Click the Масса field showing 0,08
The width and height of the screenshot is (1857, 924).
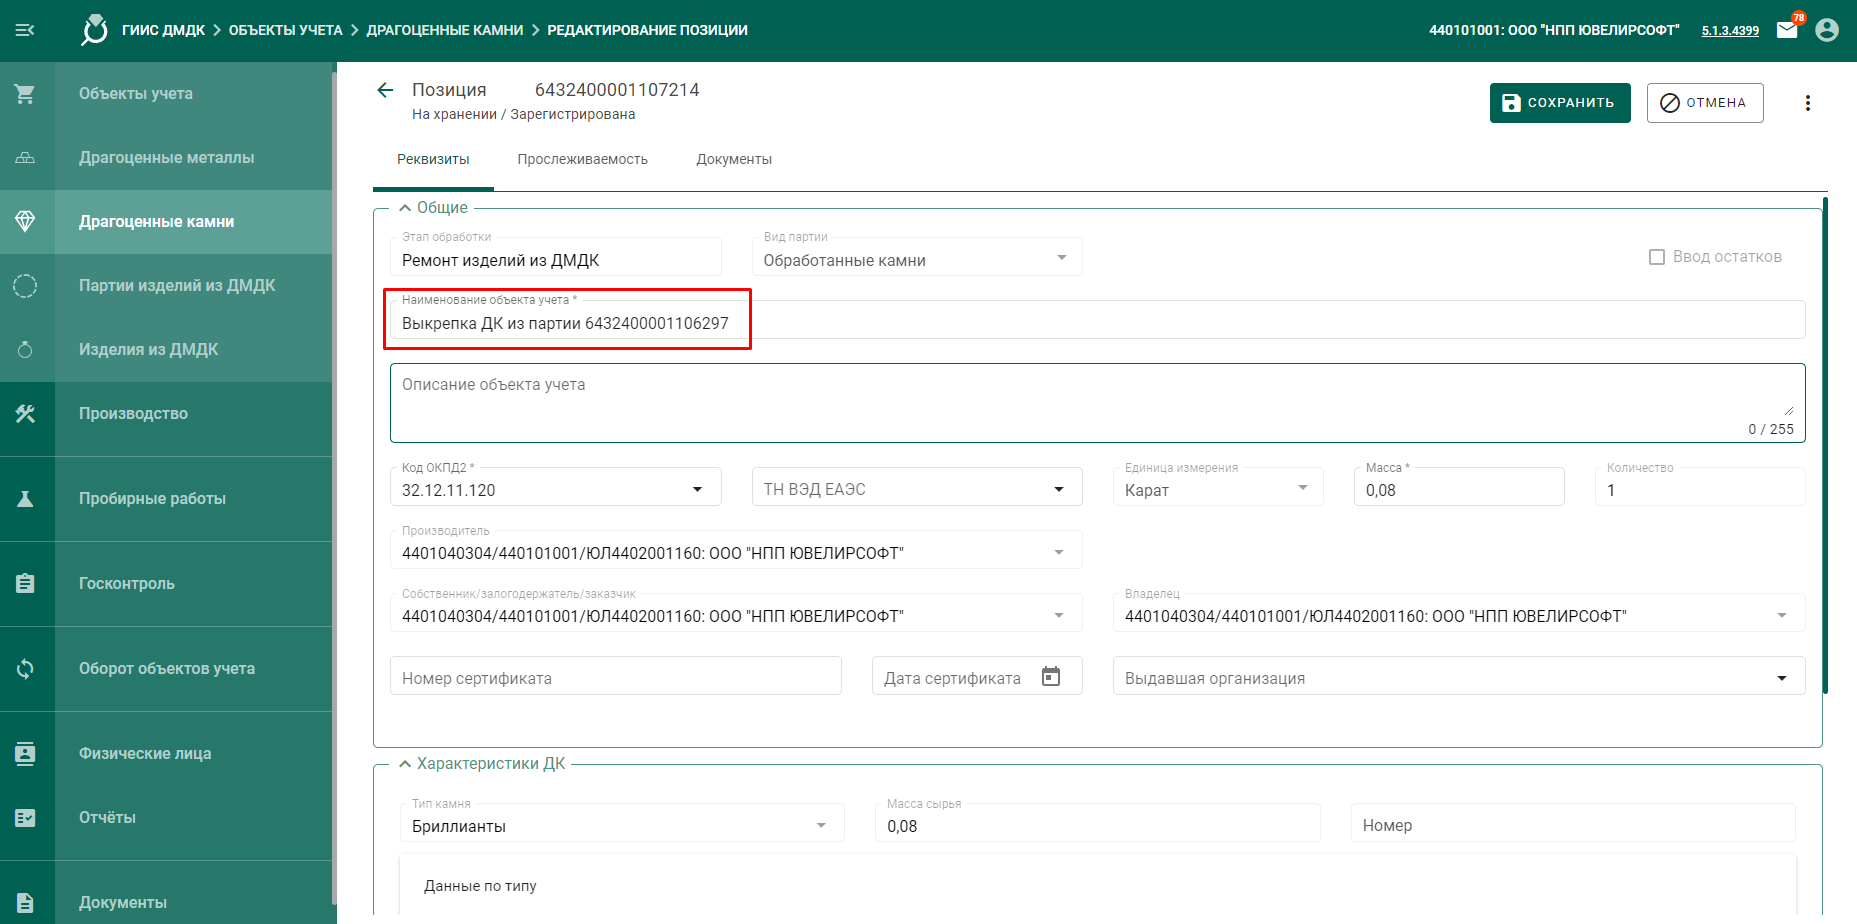(1459, 487)
